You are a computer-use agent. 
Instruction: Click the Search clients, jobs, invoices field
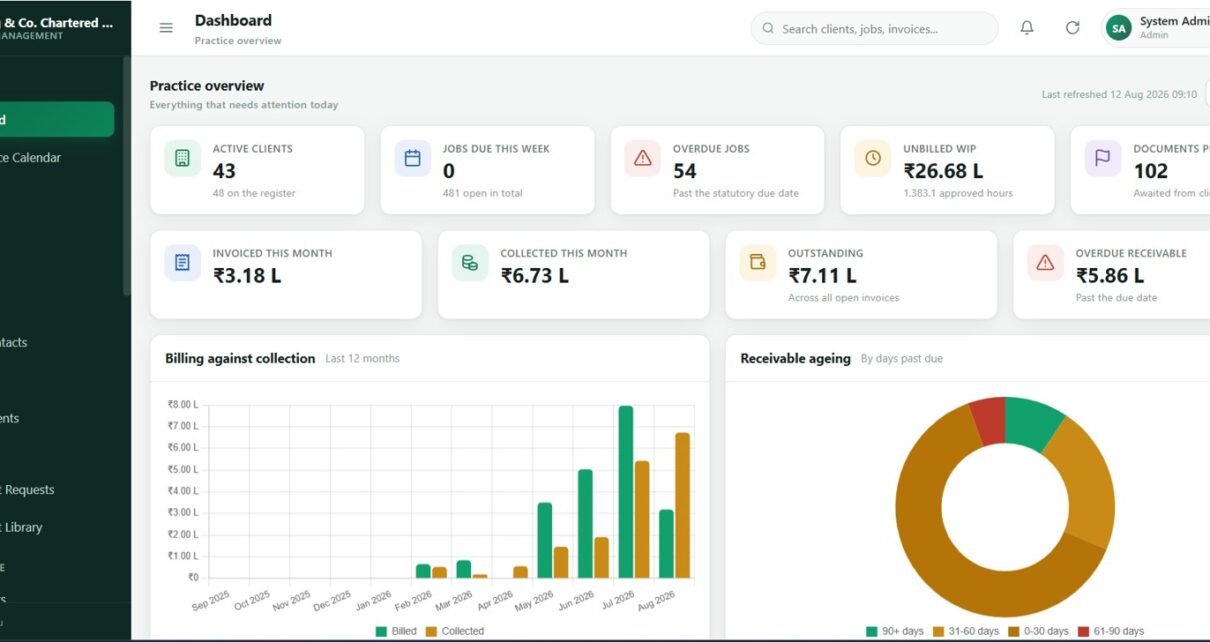pos(874,28)
